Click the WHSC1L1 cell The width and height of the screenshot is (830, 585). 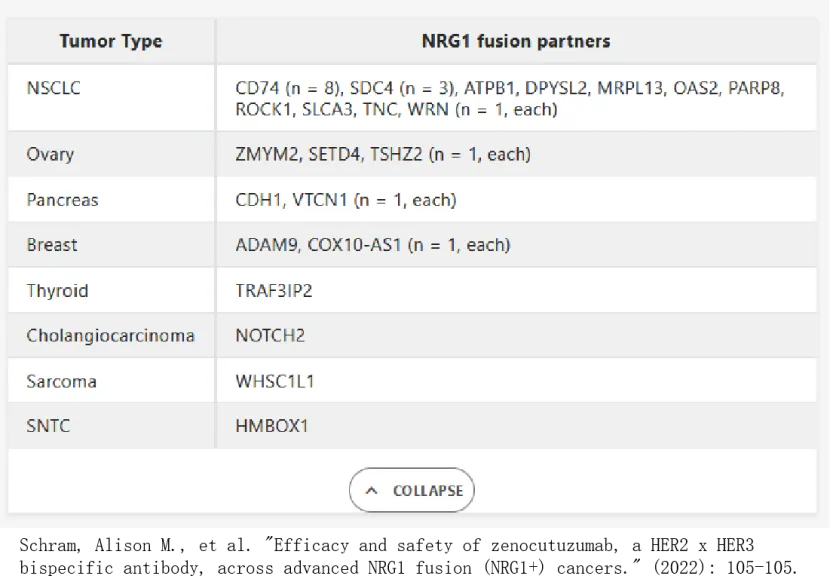click(275, 381)
